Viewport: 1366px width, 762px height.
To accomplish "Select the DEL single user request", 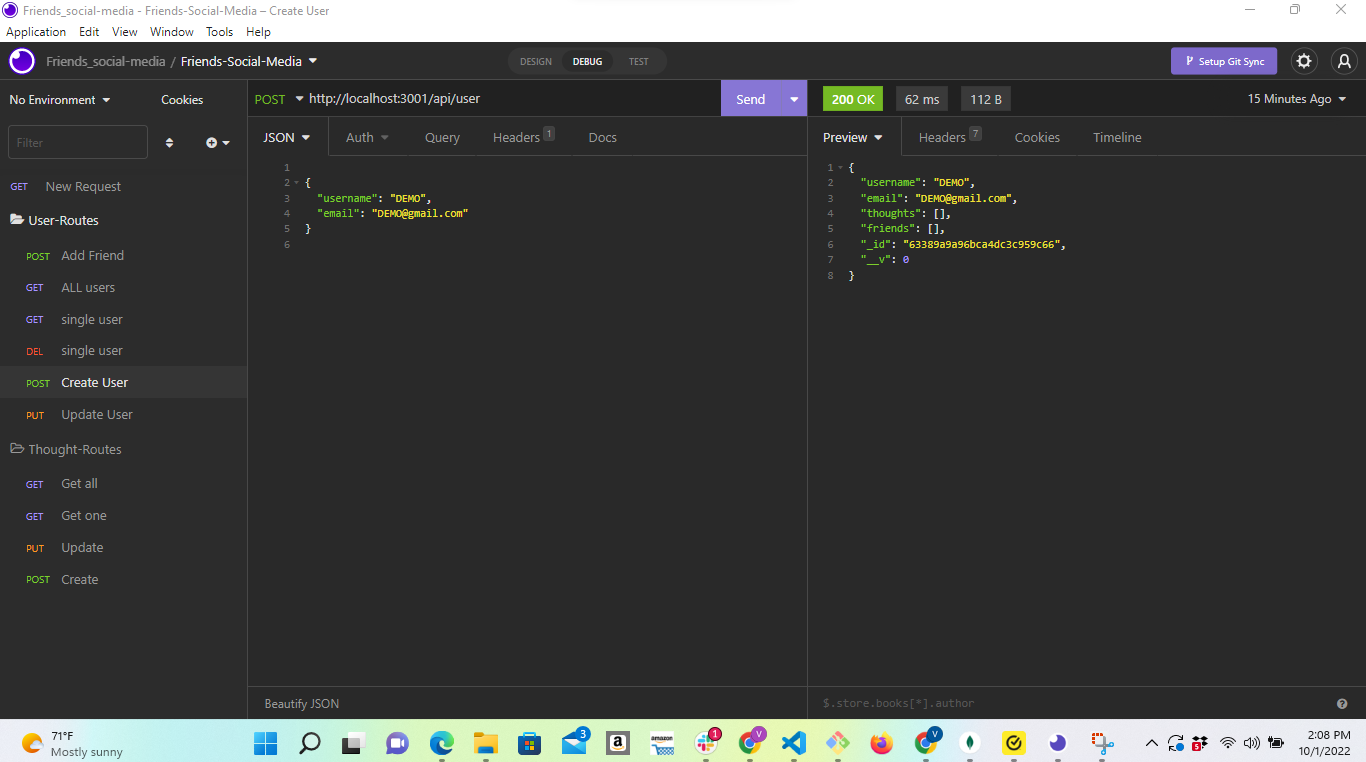I will (91, 351).
